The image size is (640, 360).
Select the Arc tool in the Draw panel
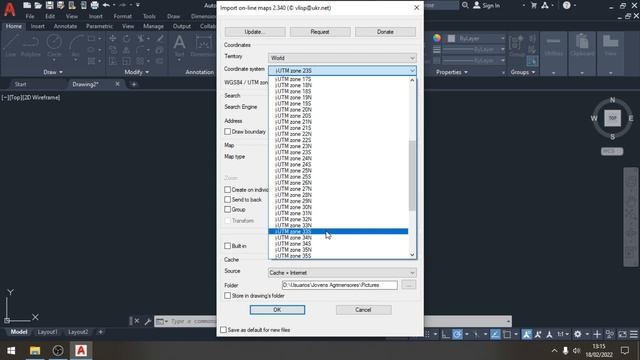pyautogui.click(x=76, y=45)
